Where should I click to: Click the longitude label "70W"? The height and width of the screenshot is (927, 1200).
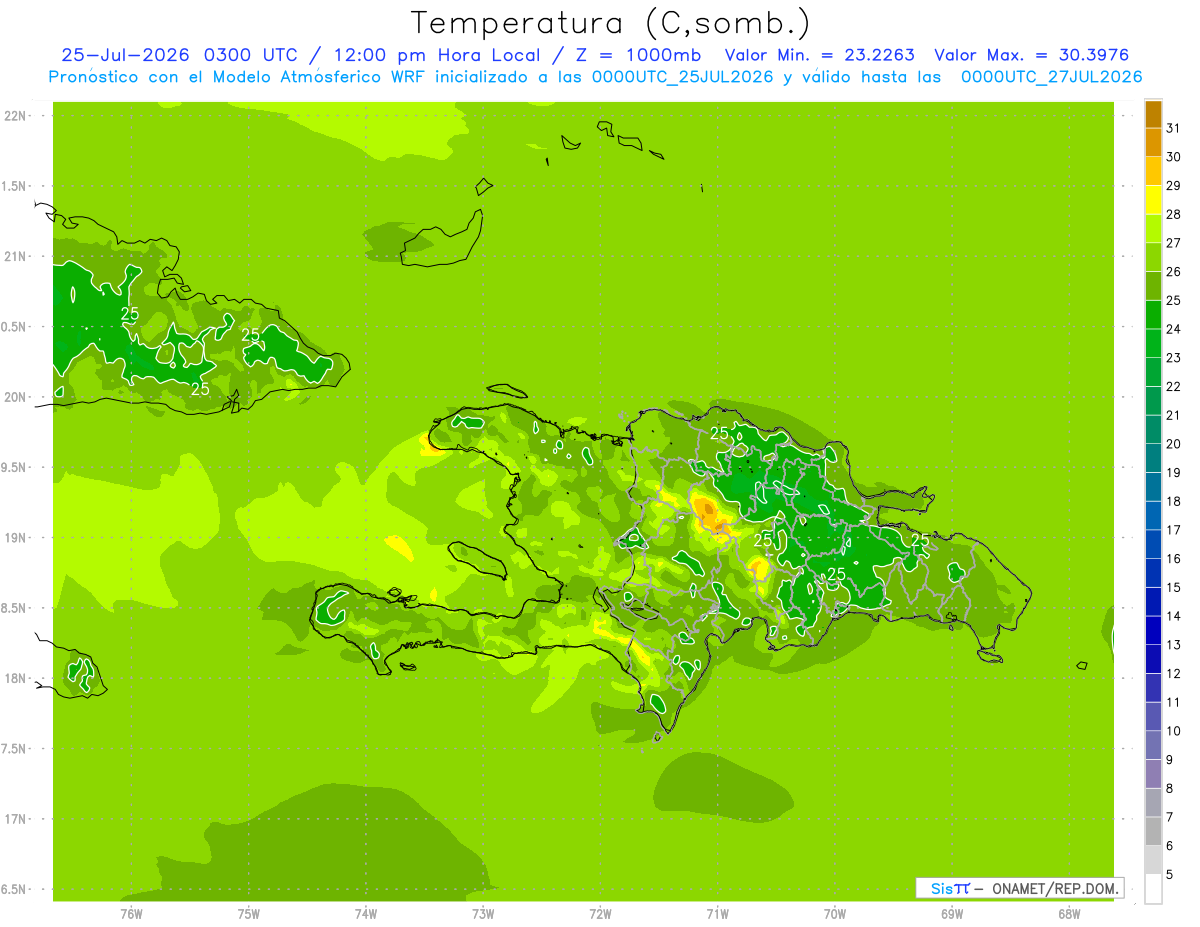835,913
